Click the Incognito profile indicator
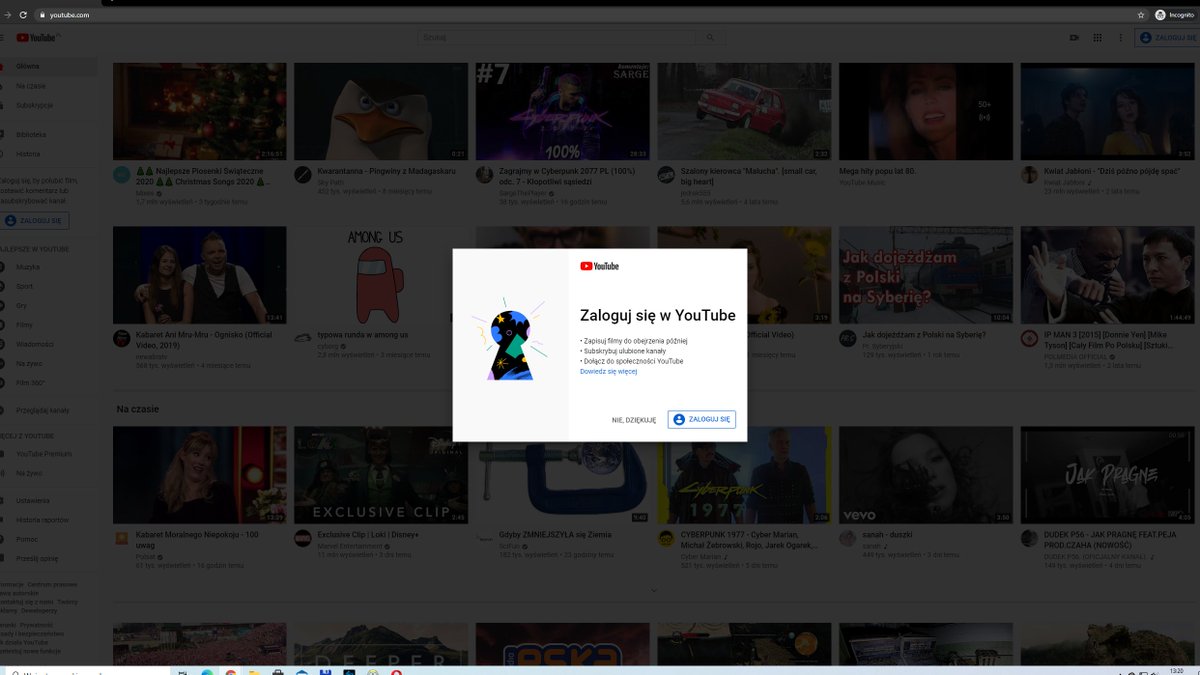This screenshot has width=1200, height=675. click(1175, 15)
